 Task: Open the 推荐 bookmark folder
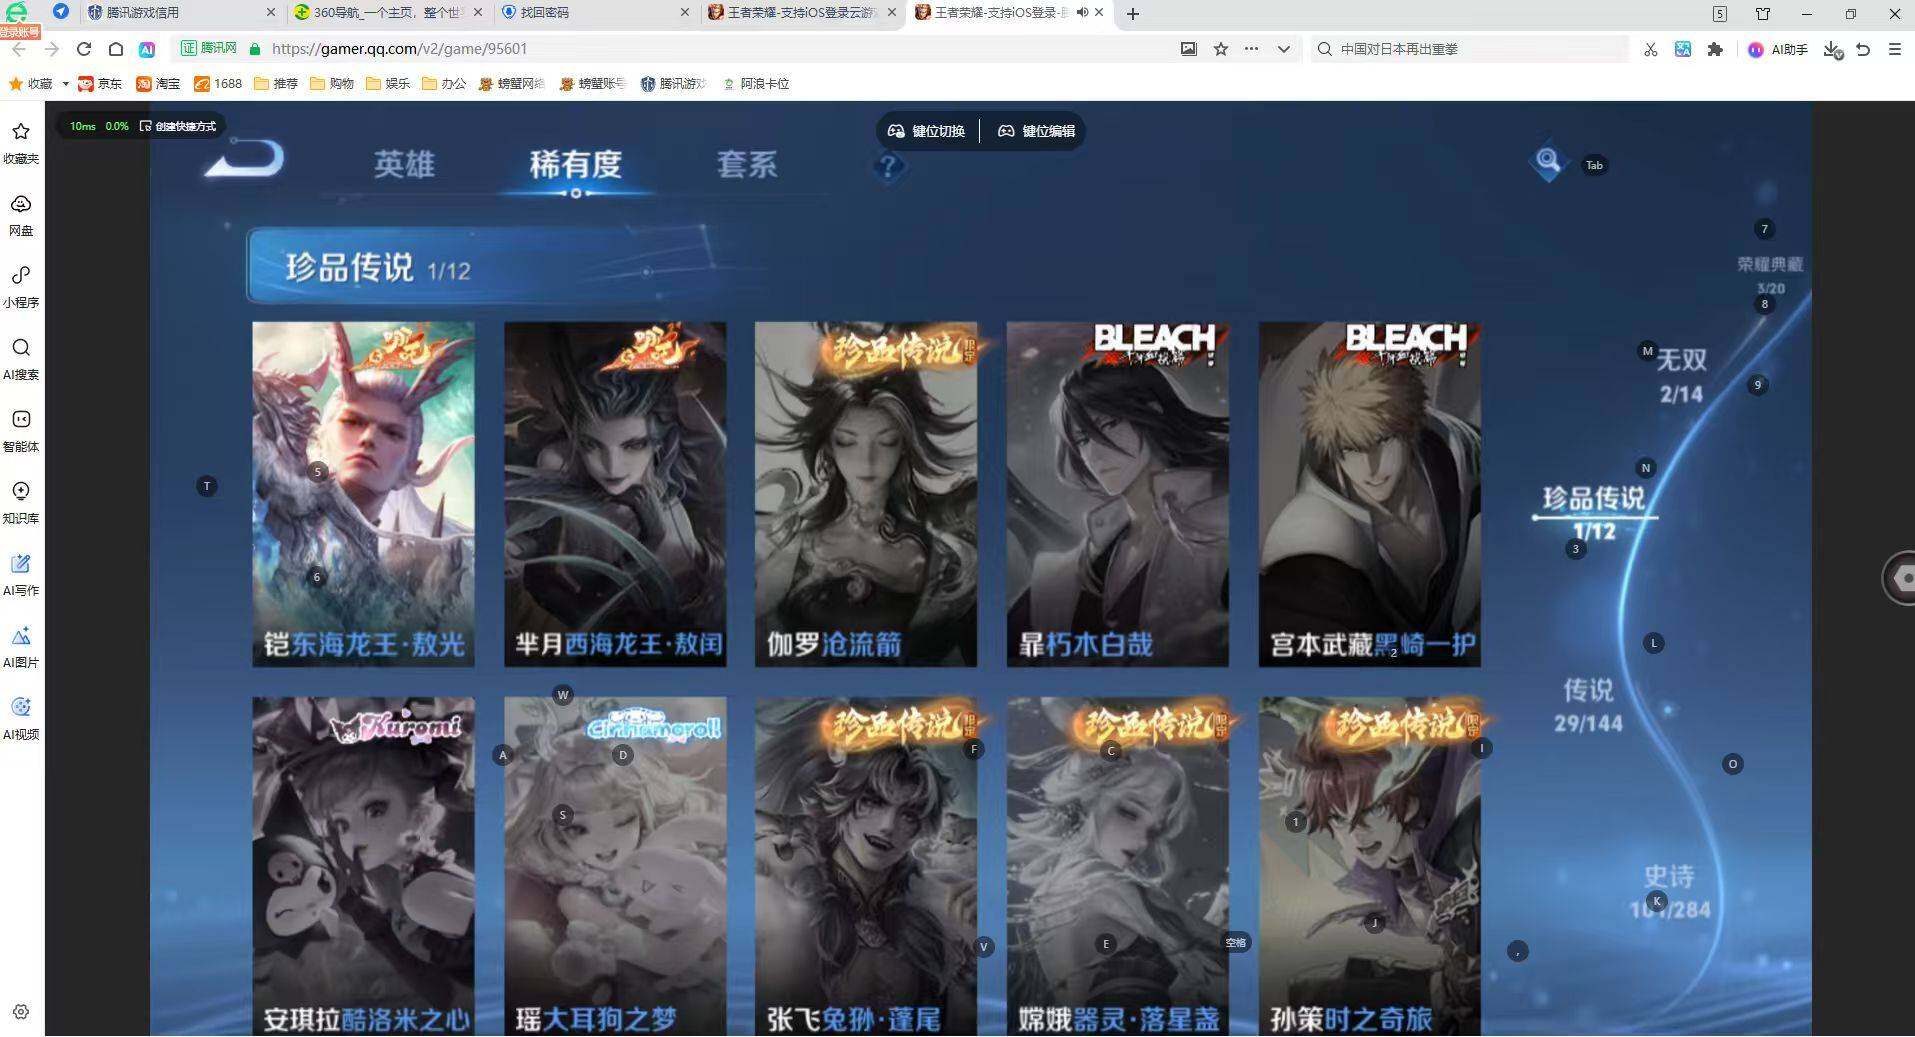(x=276, y=84)
